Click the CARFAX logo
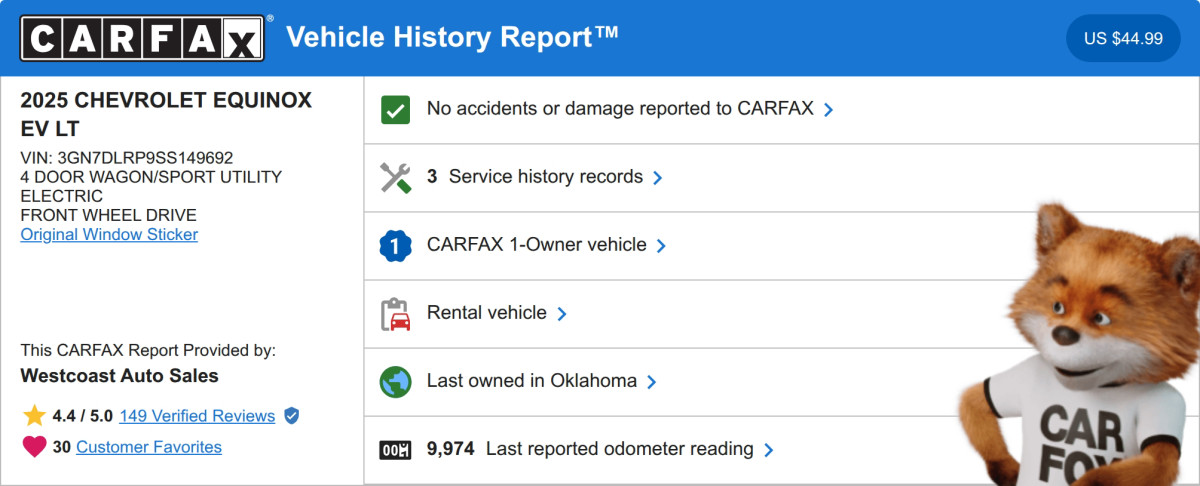Viewport: 1200px width, 486px height. (x=143, y=39)
